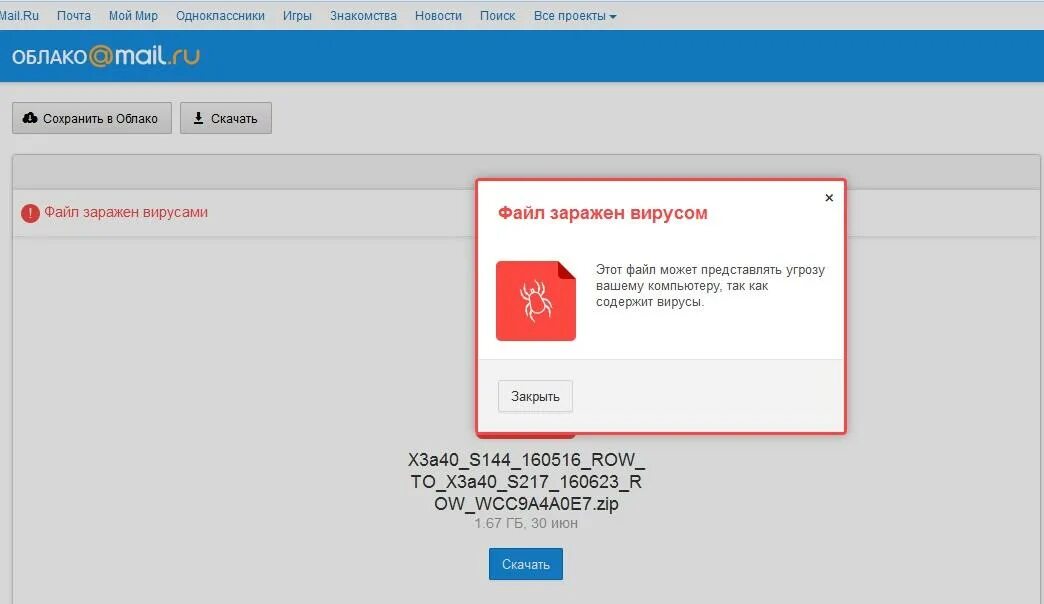Click the Mail.Ru home link
This screenshot has height=604, width=1044.
click(x=18, y=15)
